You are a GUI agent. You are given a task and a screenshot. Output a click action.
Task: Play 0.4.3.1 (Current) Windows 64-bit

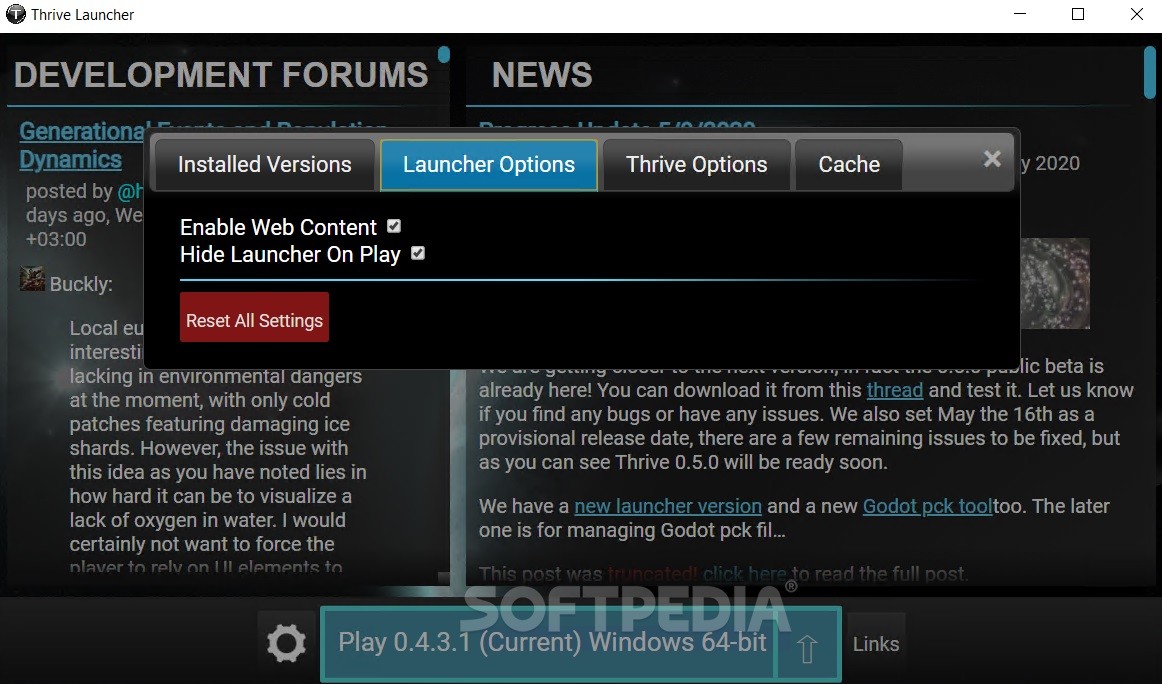pos(550,643)
